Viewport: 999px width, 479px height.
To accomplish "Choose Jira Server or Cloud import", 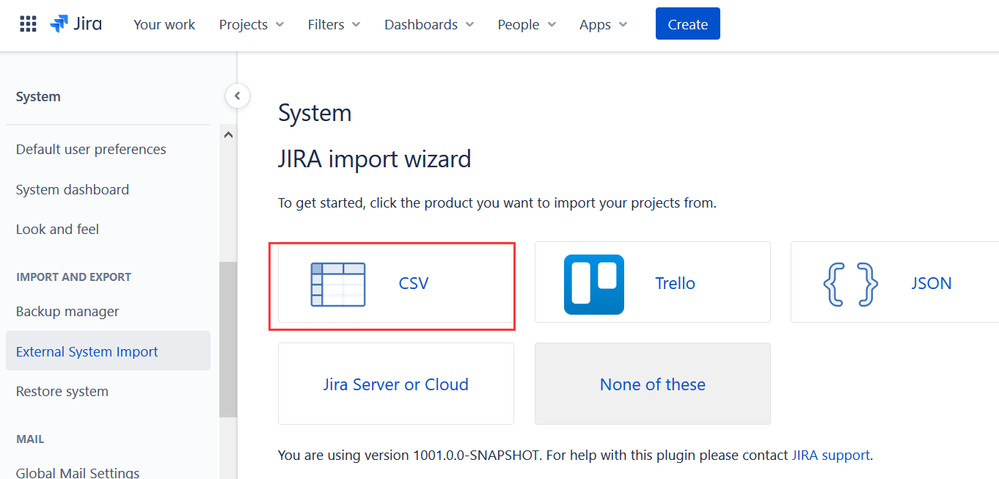I will click(396, 384).
